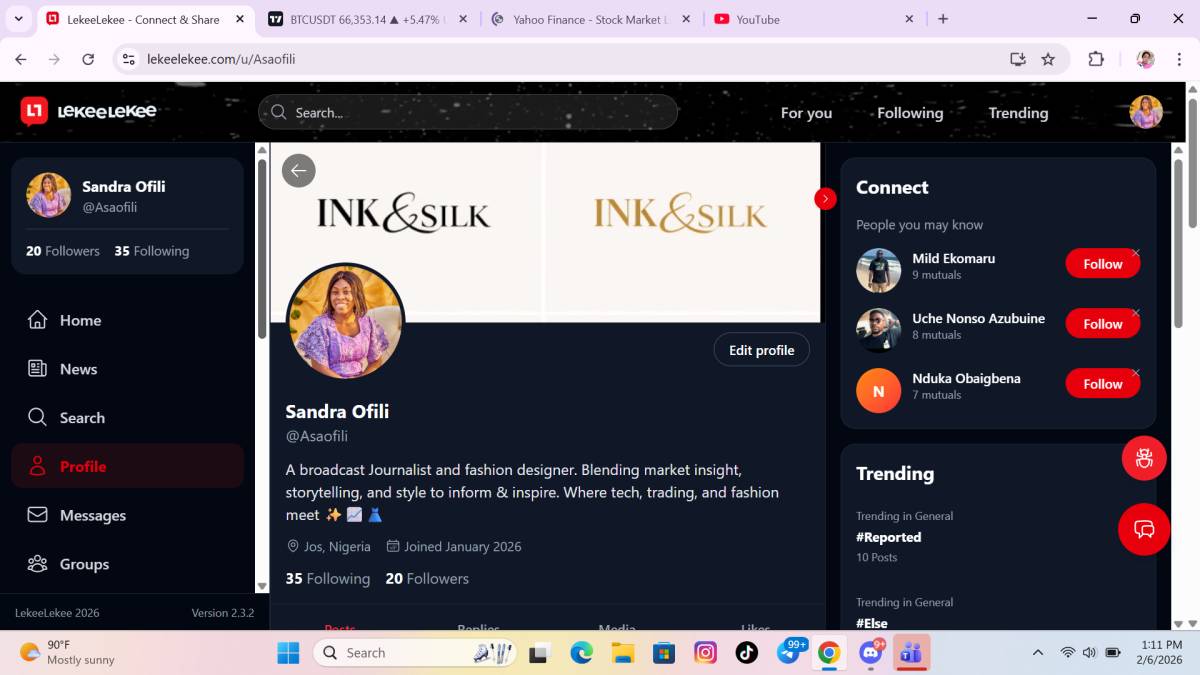Switch to YouTube tab
Image resolution: width=1200 pixels, height=675 pixels.
click(x=814, y=19)
